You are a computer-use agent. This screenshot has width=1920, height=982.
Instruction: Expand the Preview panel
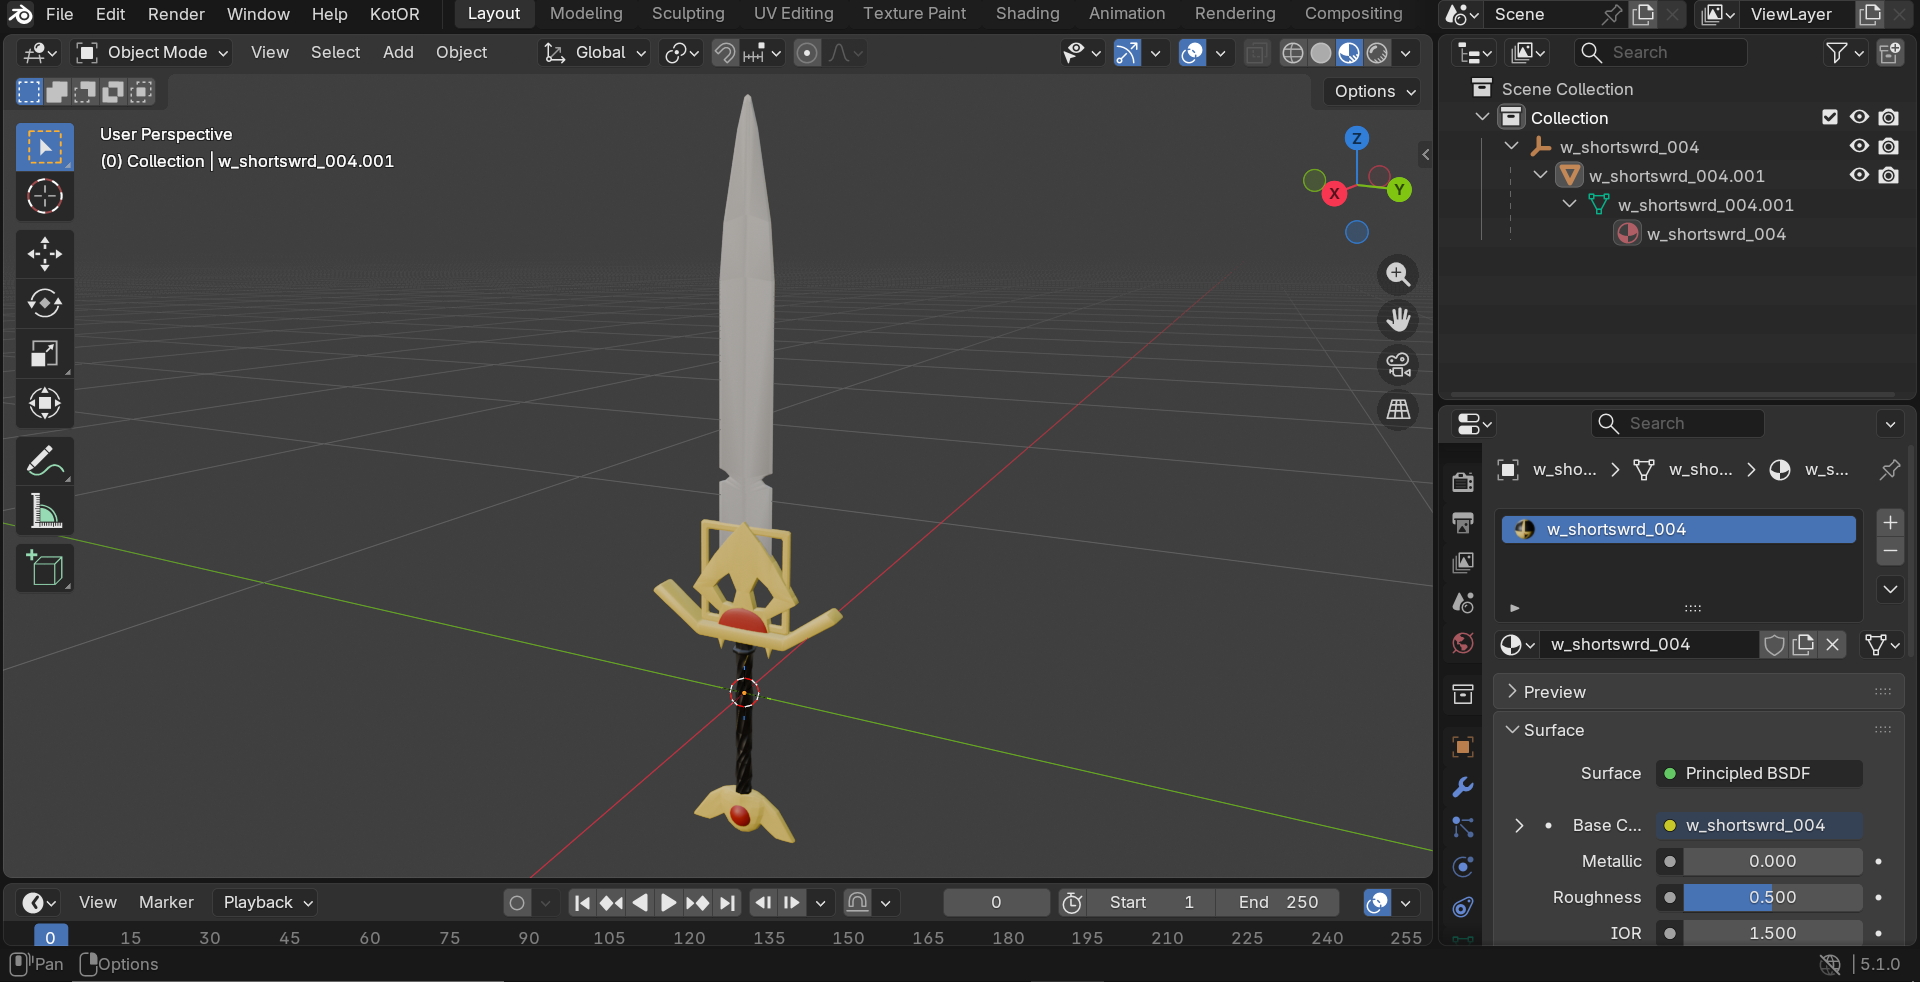(x=1554, y=692)
